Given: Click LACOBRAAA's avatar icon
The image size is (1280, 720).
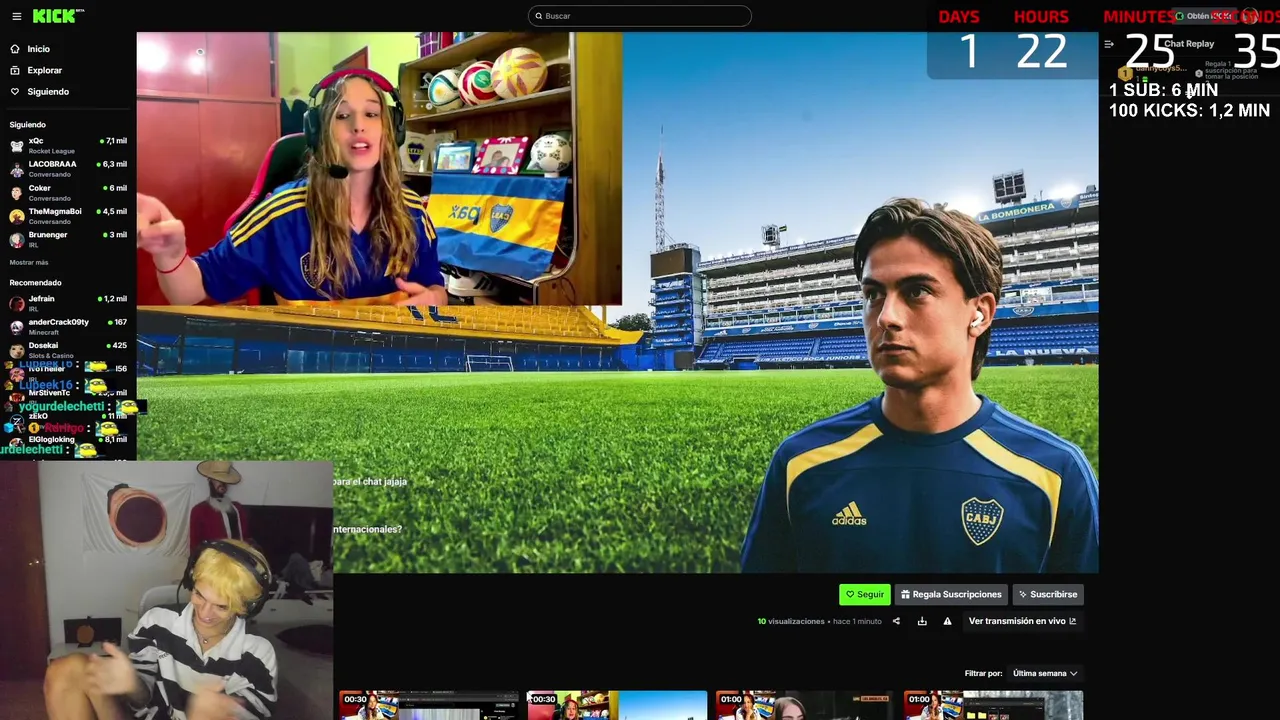Looking at the screenshot, I should coord(17,169).
